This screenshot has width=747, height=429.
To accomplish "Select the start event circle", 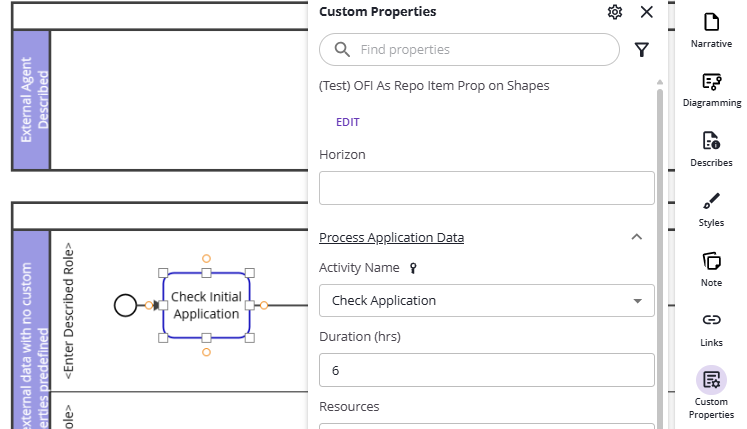I will pyautogui.click(x=125, y=305).
